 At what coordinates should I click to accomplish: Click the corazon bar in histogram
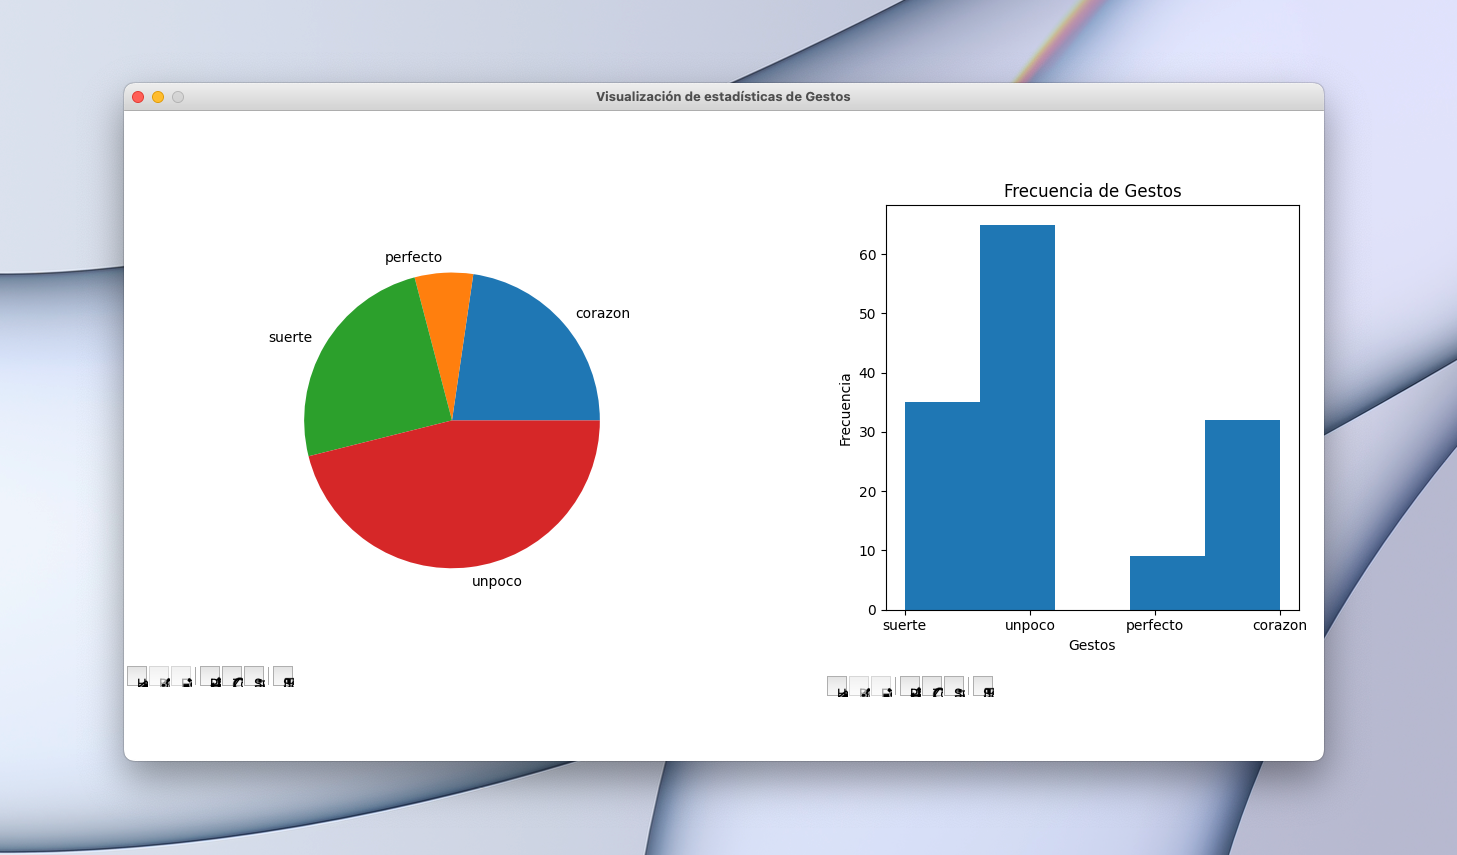(x=1242, y=515)
